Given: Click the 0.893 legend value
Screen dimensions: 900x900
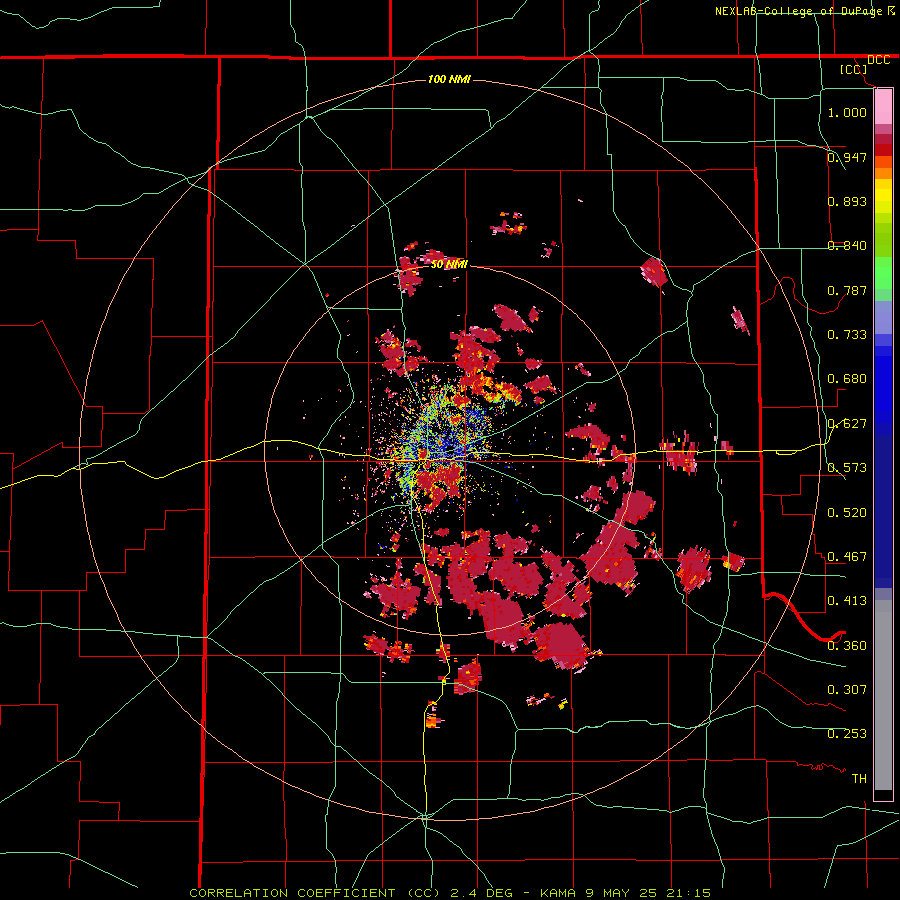Looking at the screenshot, I should (x=847, y=201).
